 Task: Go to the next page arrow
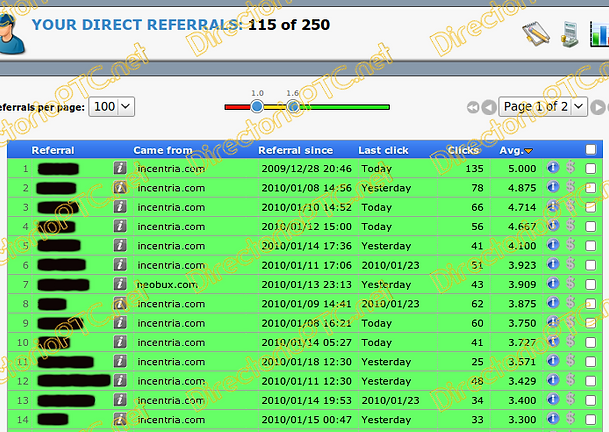[599, 107]
